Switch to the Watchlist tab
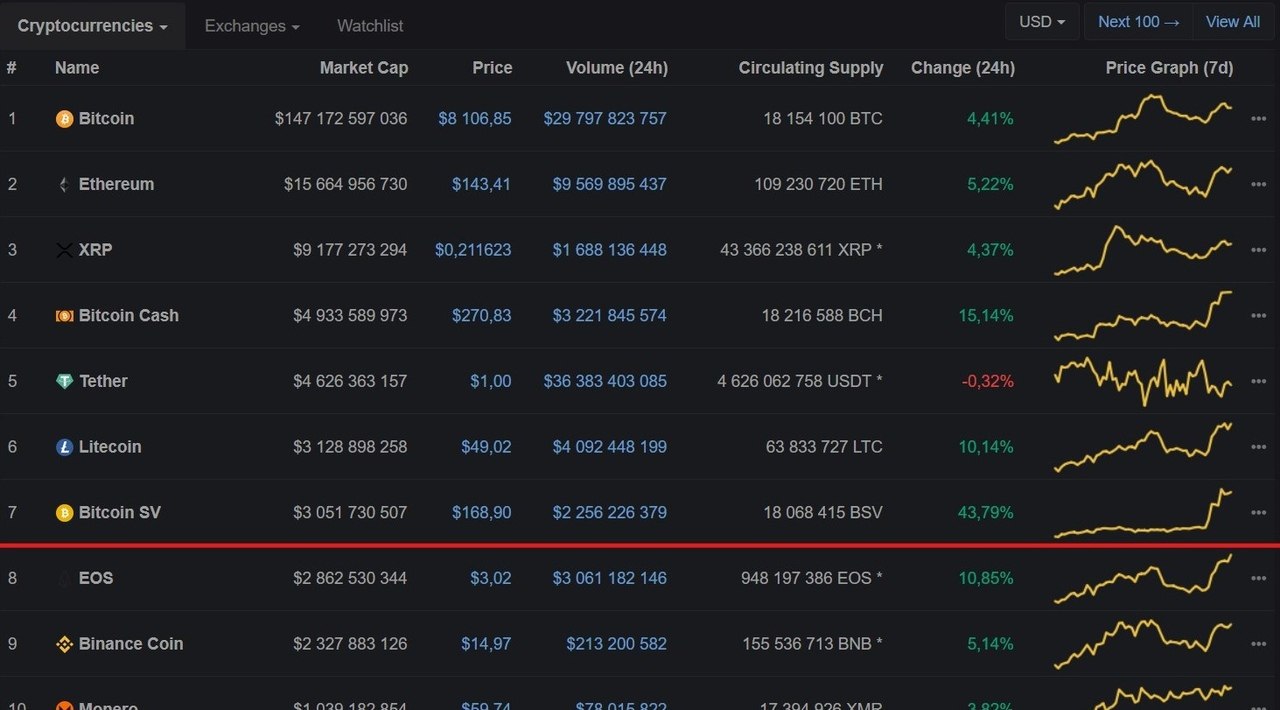1280x710 pixels. tap(370, 26)
